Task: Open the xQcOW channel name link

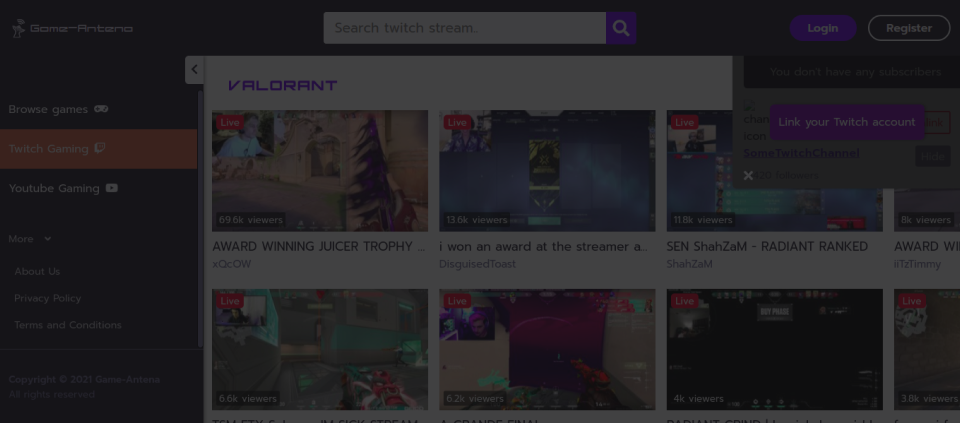Action: point(231,264)
